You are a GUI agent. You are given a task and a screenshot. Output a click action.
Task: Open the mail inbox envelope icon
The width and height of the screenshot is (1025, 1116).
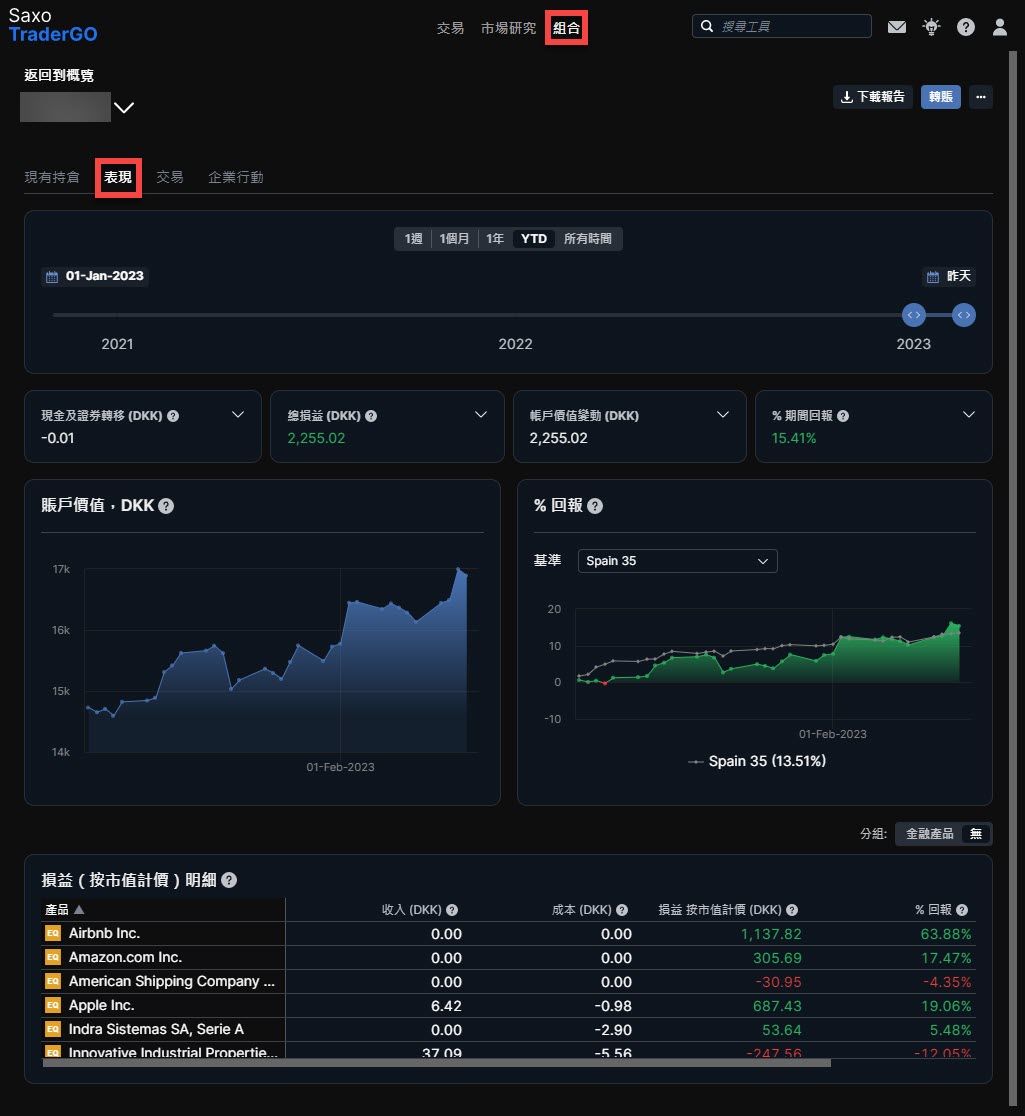pyautogui.click(x=897, y=27)
